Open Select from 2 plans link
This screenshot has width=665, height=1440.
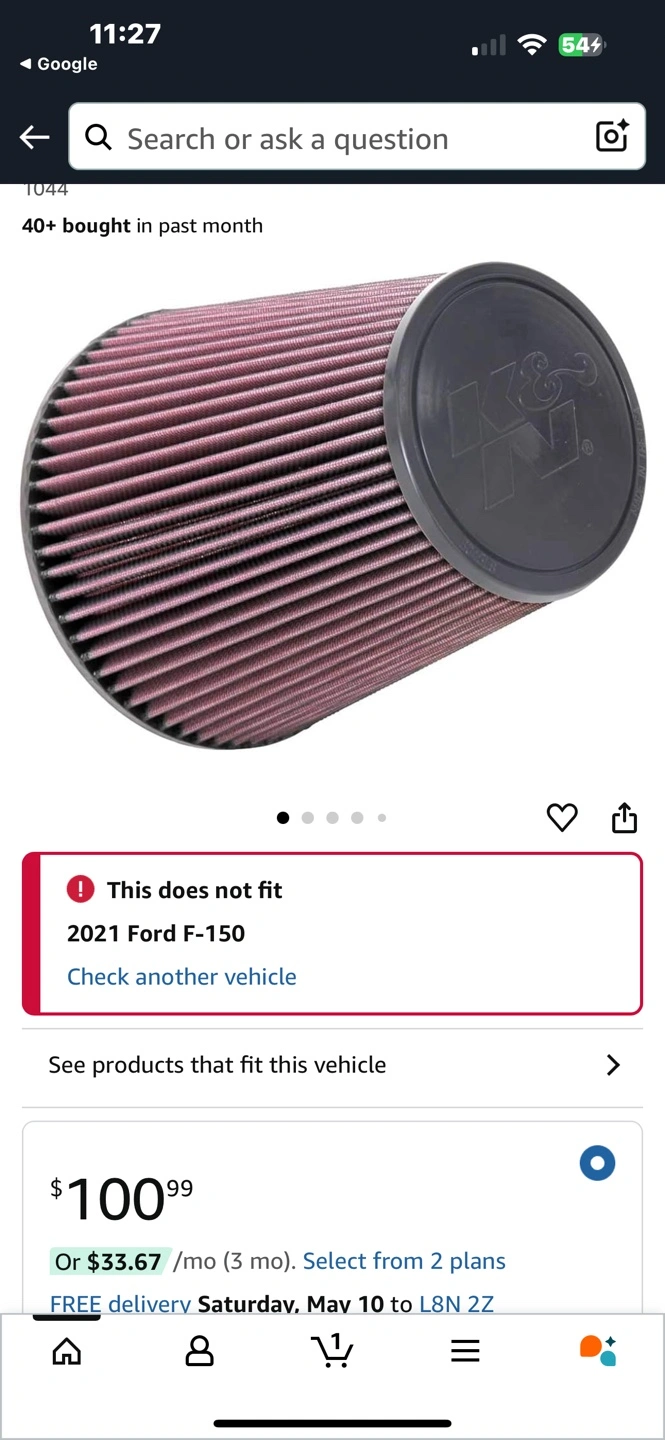[x=404, y=1262]
